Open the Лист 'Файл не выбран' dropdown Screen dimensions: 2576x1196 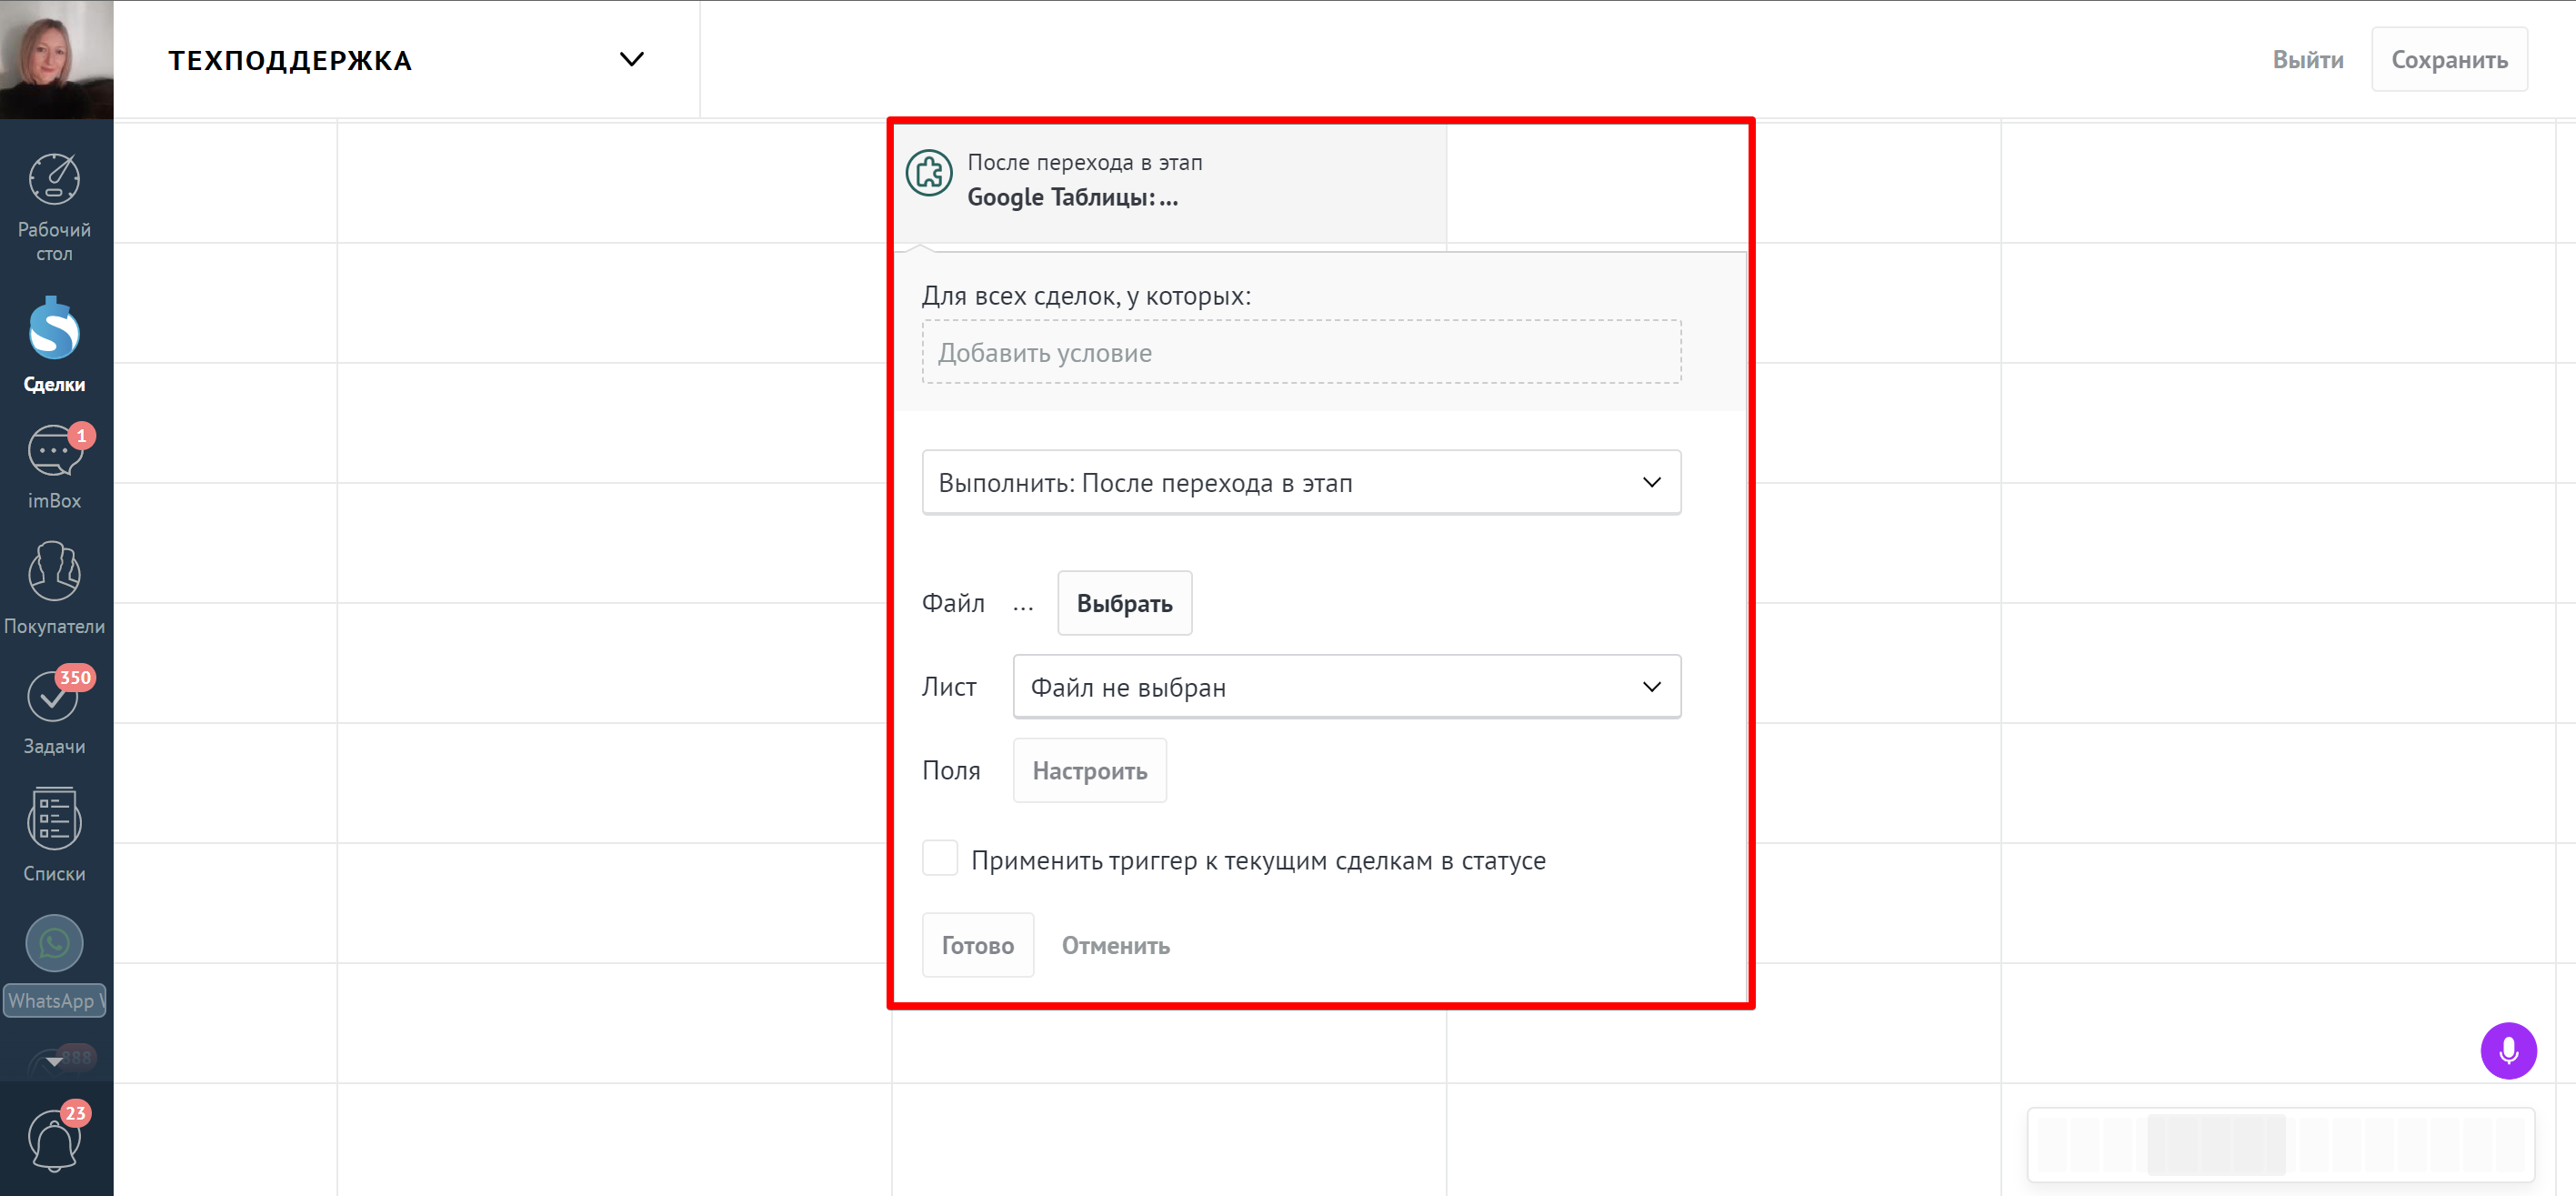1346,687
